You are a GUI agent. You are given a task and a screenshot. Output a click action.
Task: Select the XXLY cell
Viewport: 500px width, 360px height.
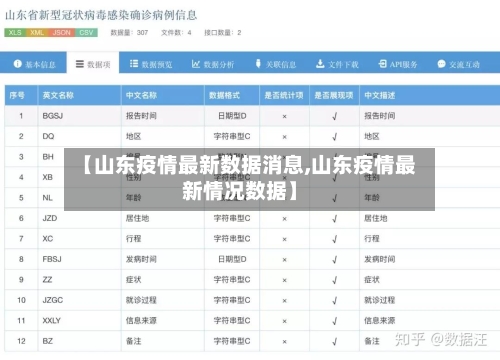[79, 321]
